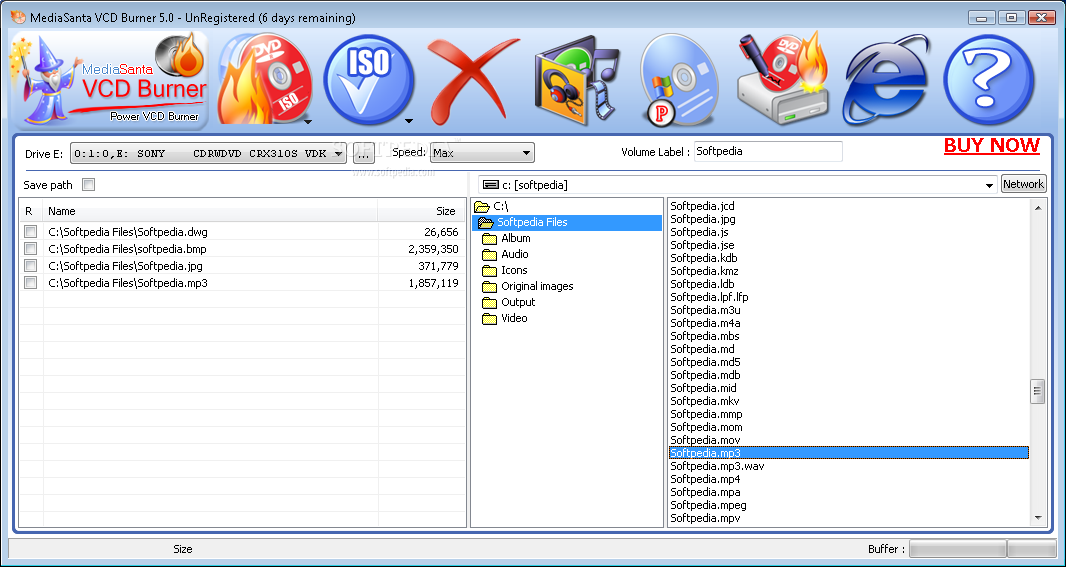Click the MediaSanta VCD Burner logo

pyautogui.click(x=110, y=80)
